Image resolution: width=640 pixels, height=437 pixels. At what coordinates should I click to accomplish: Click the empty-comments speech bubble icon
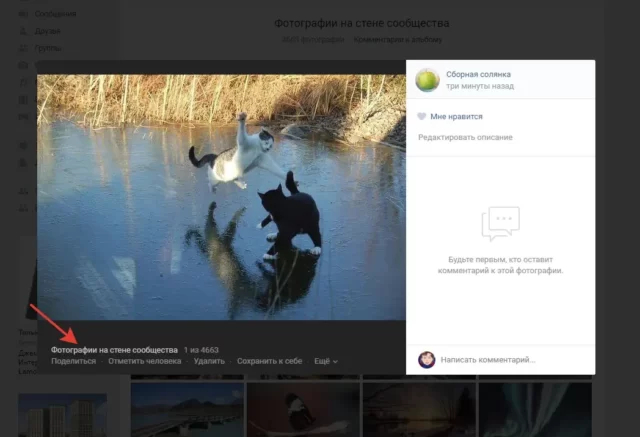(x=500, y=224)
